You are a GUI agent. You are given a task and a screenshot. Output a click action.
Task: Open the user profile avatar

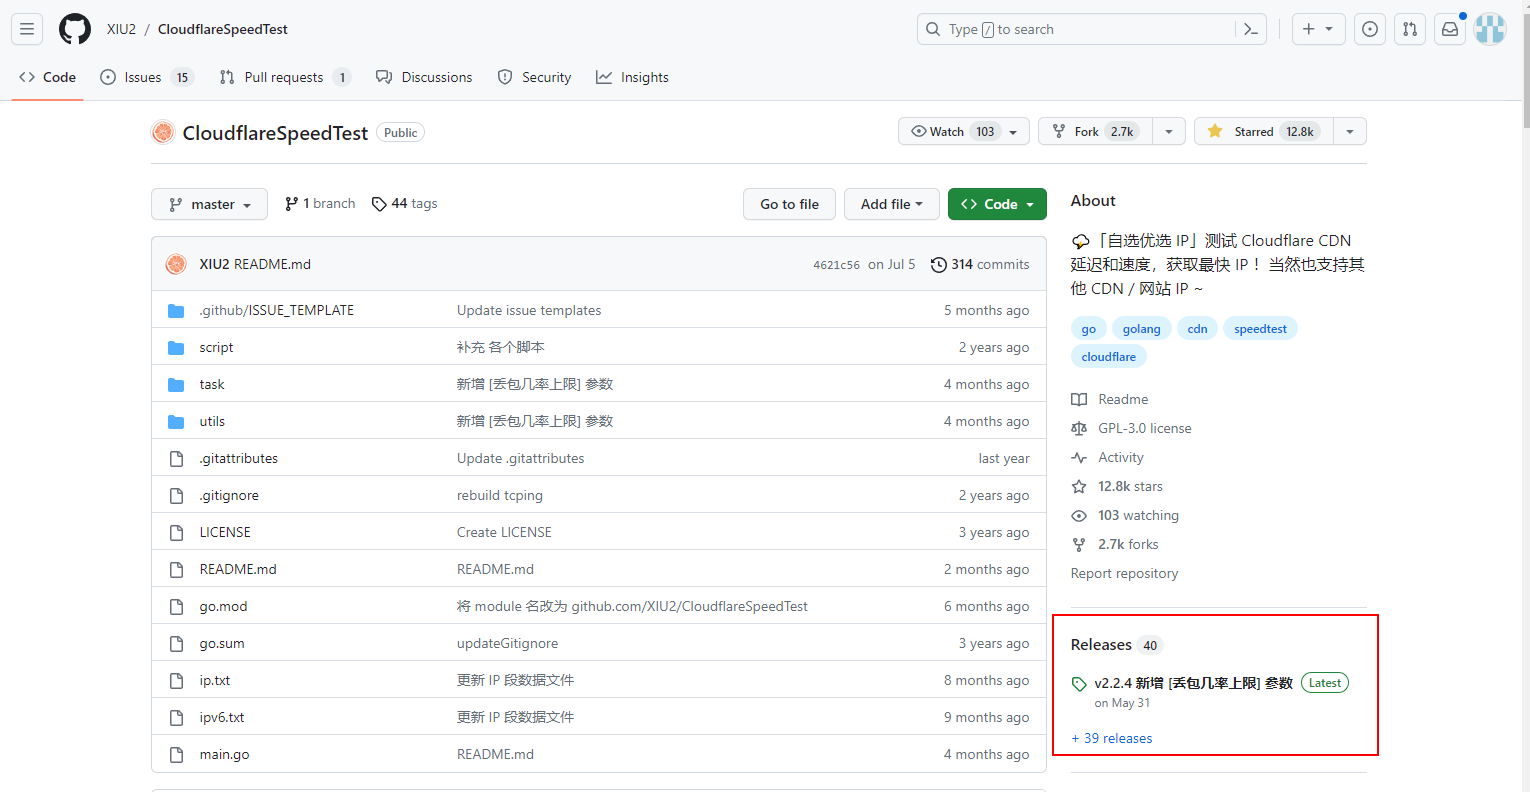[1490, 29]
